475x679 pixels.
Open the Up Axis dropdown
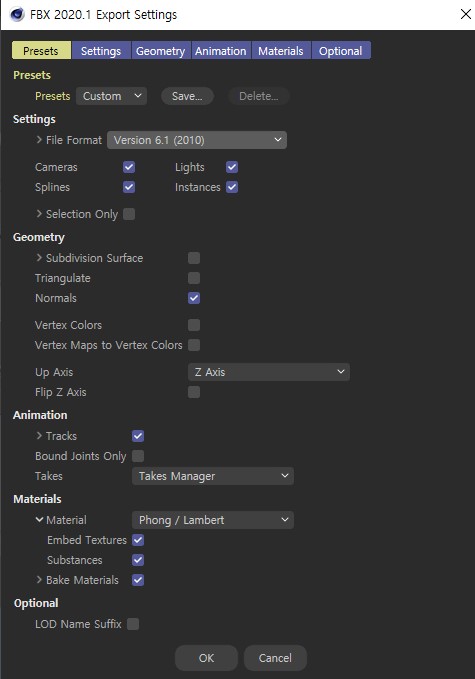[x=269, y=372]
